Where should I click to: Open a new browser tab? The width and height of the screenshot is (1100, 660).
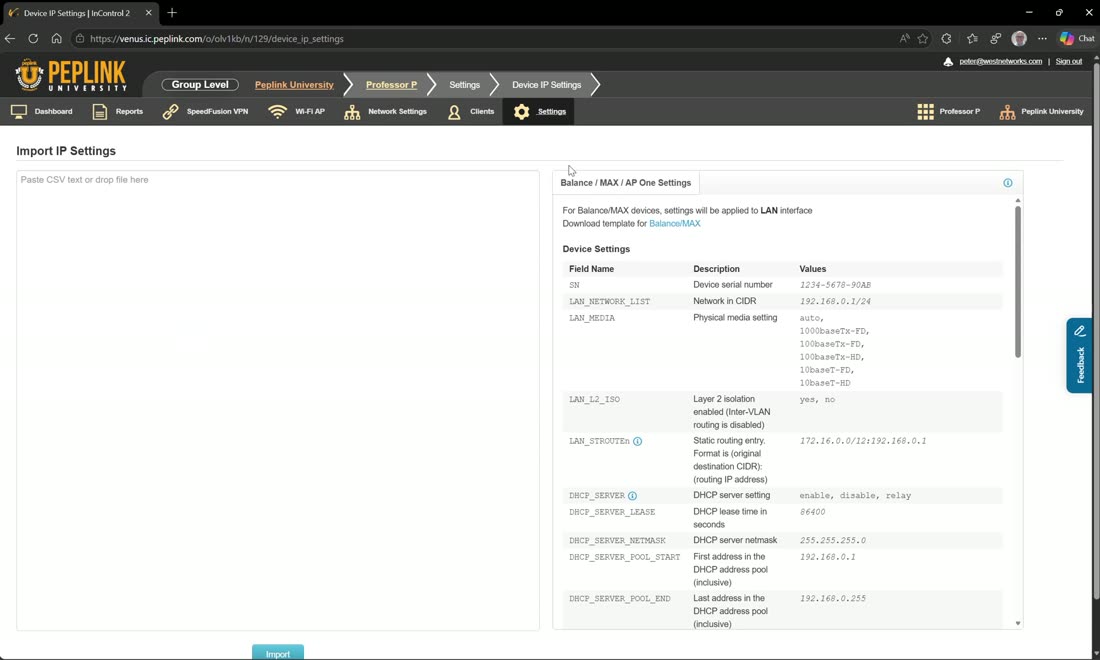point(172,13)
